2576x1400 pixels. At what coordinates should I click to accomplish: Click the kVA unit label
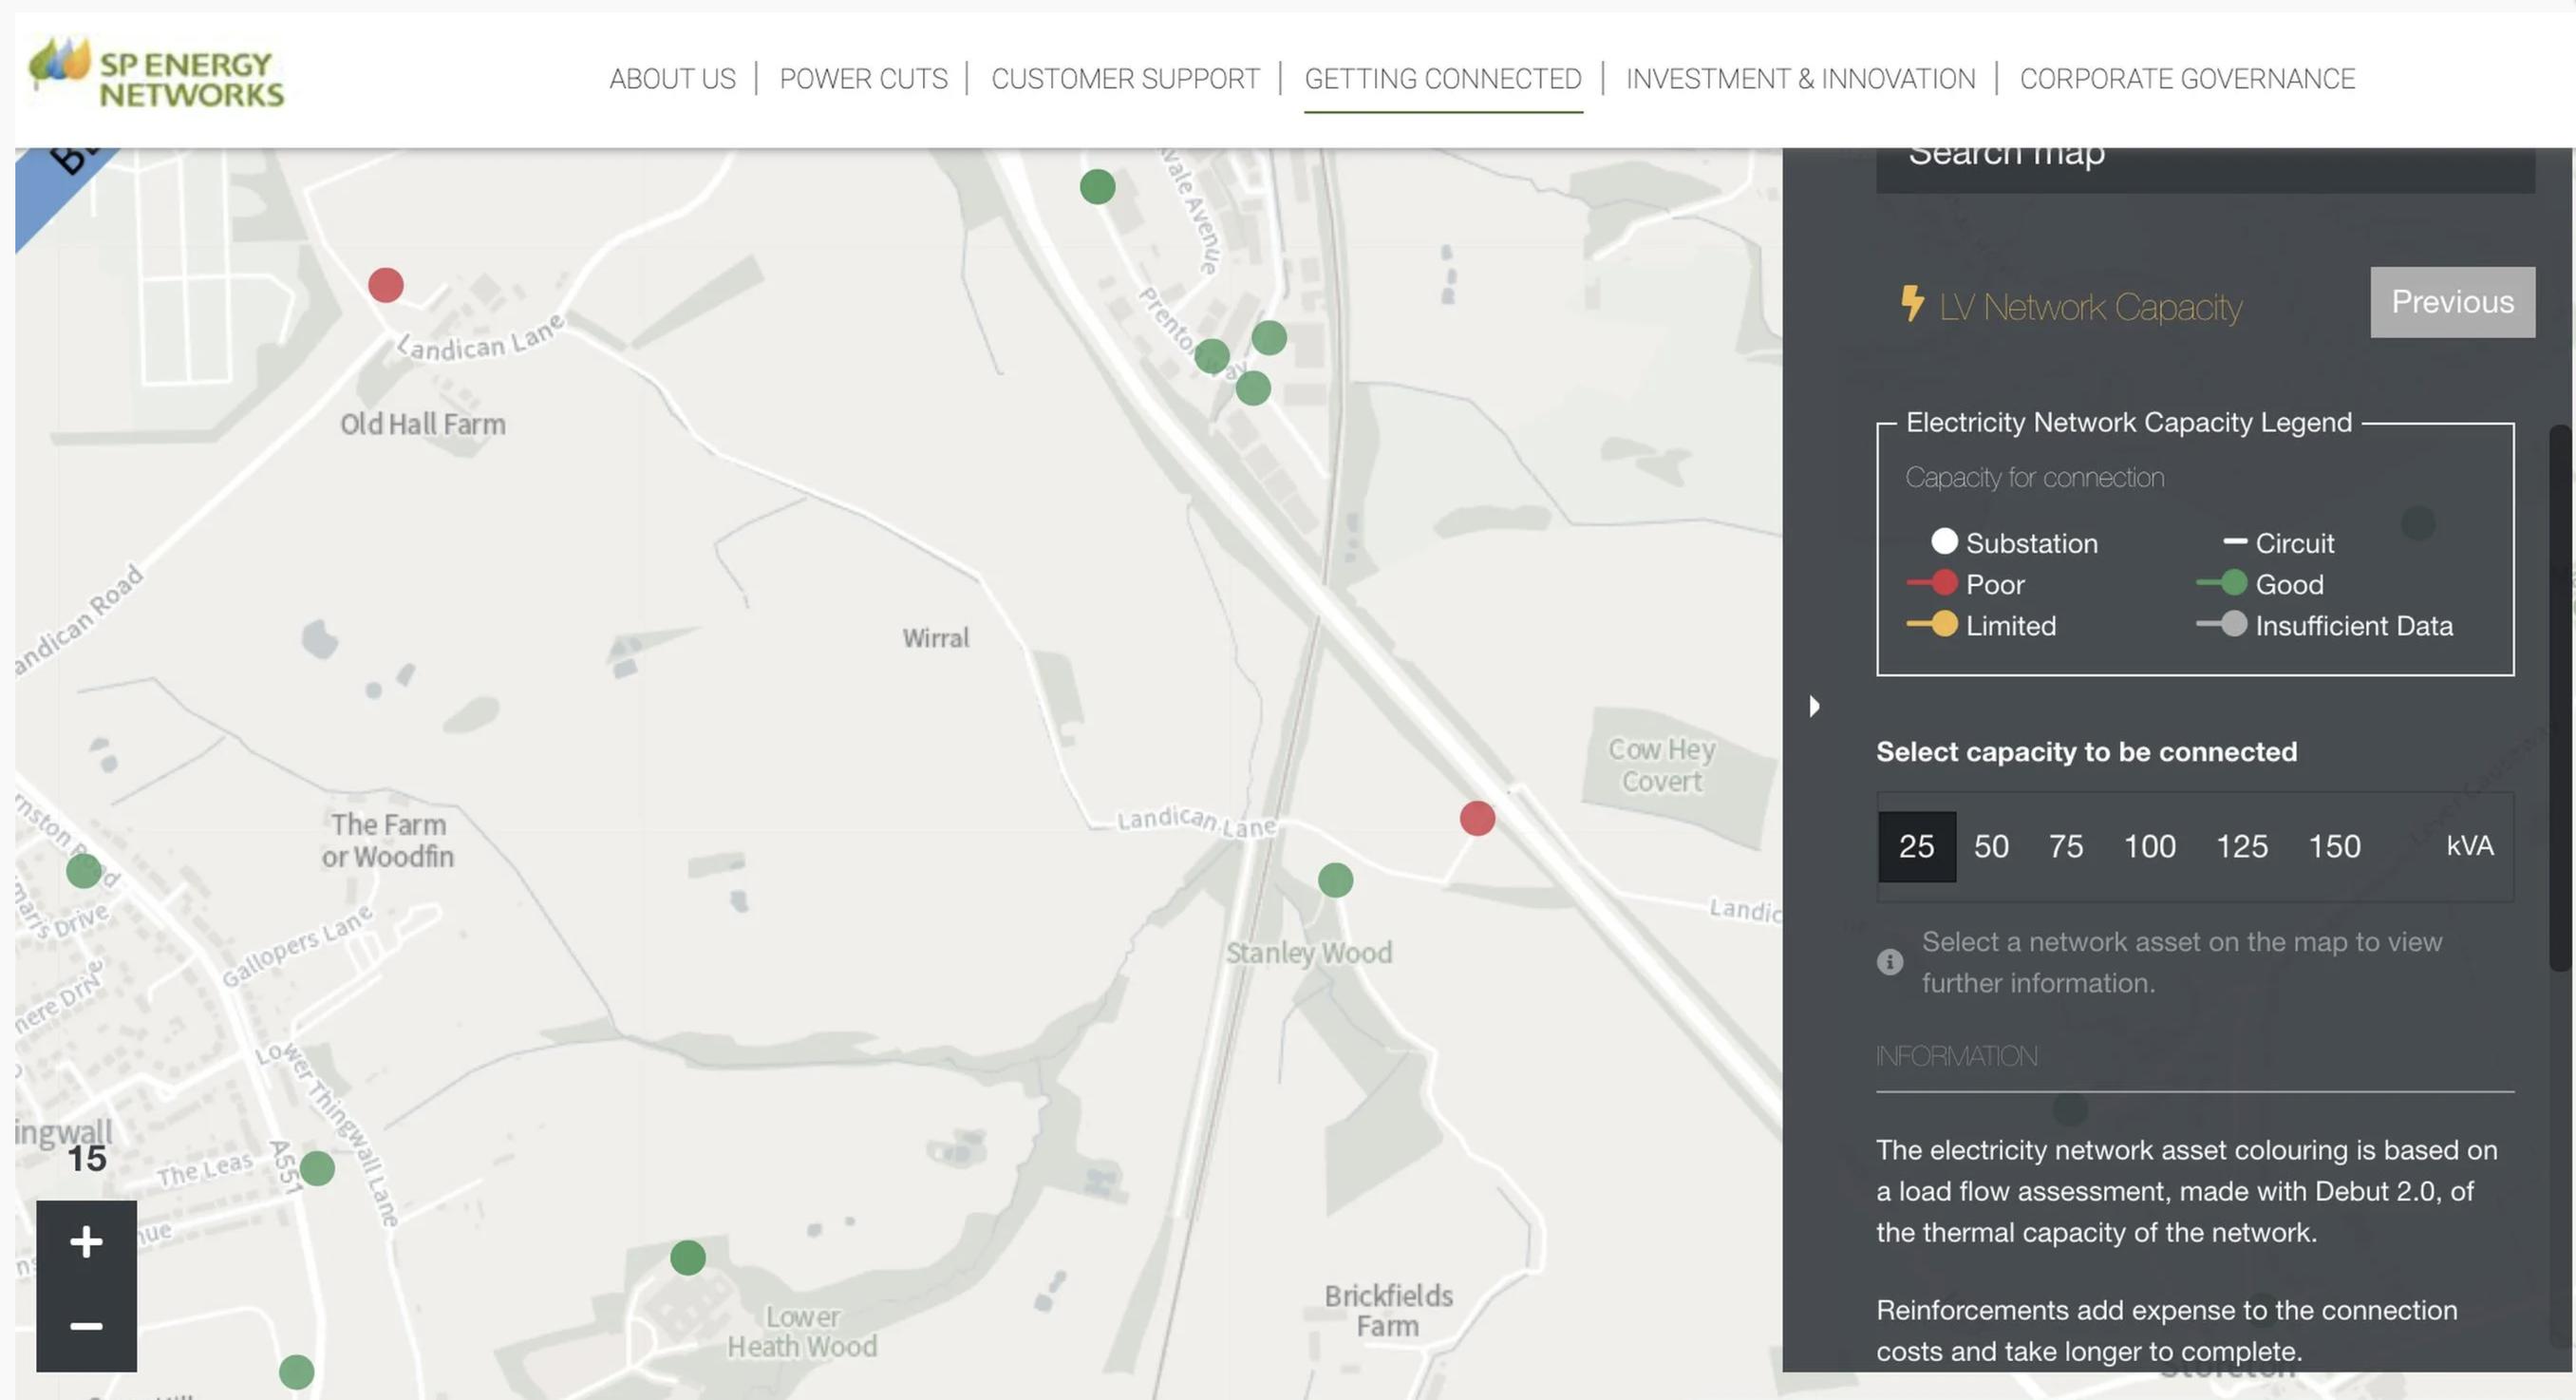pos(2469,845)
